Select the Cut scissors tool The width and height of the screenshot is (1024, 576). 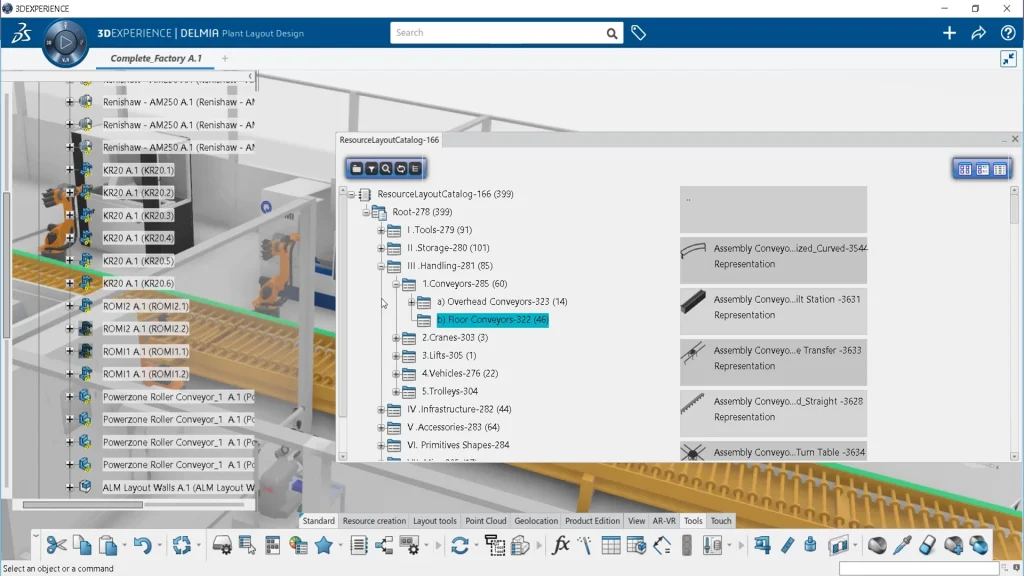tap(56, 545)
